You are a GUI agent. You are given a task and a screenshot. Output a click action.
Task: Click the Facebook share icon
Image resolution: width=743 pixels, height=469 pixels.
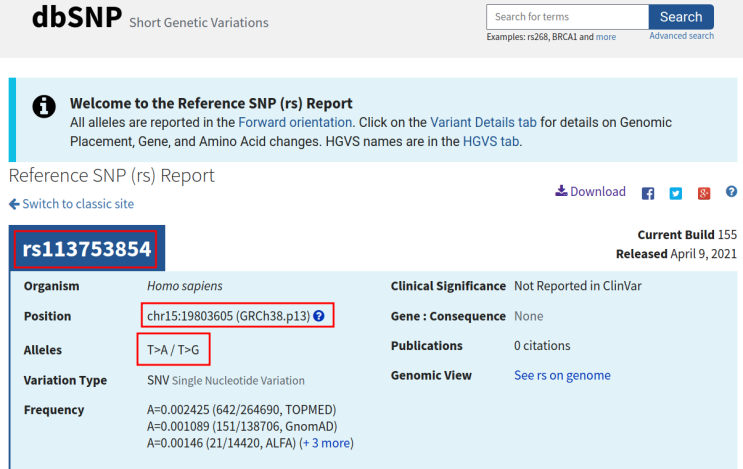(648, 193)
